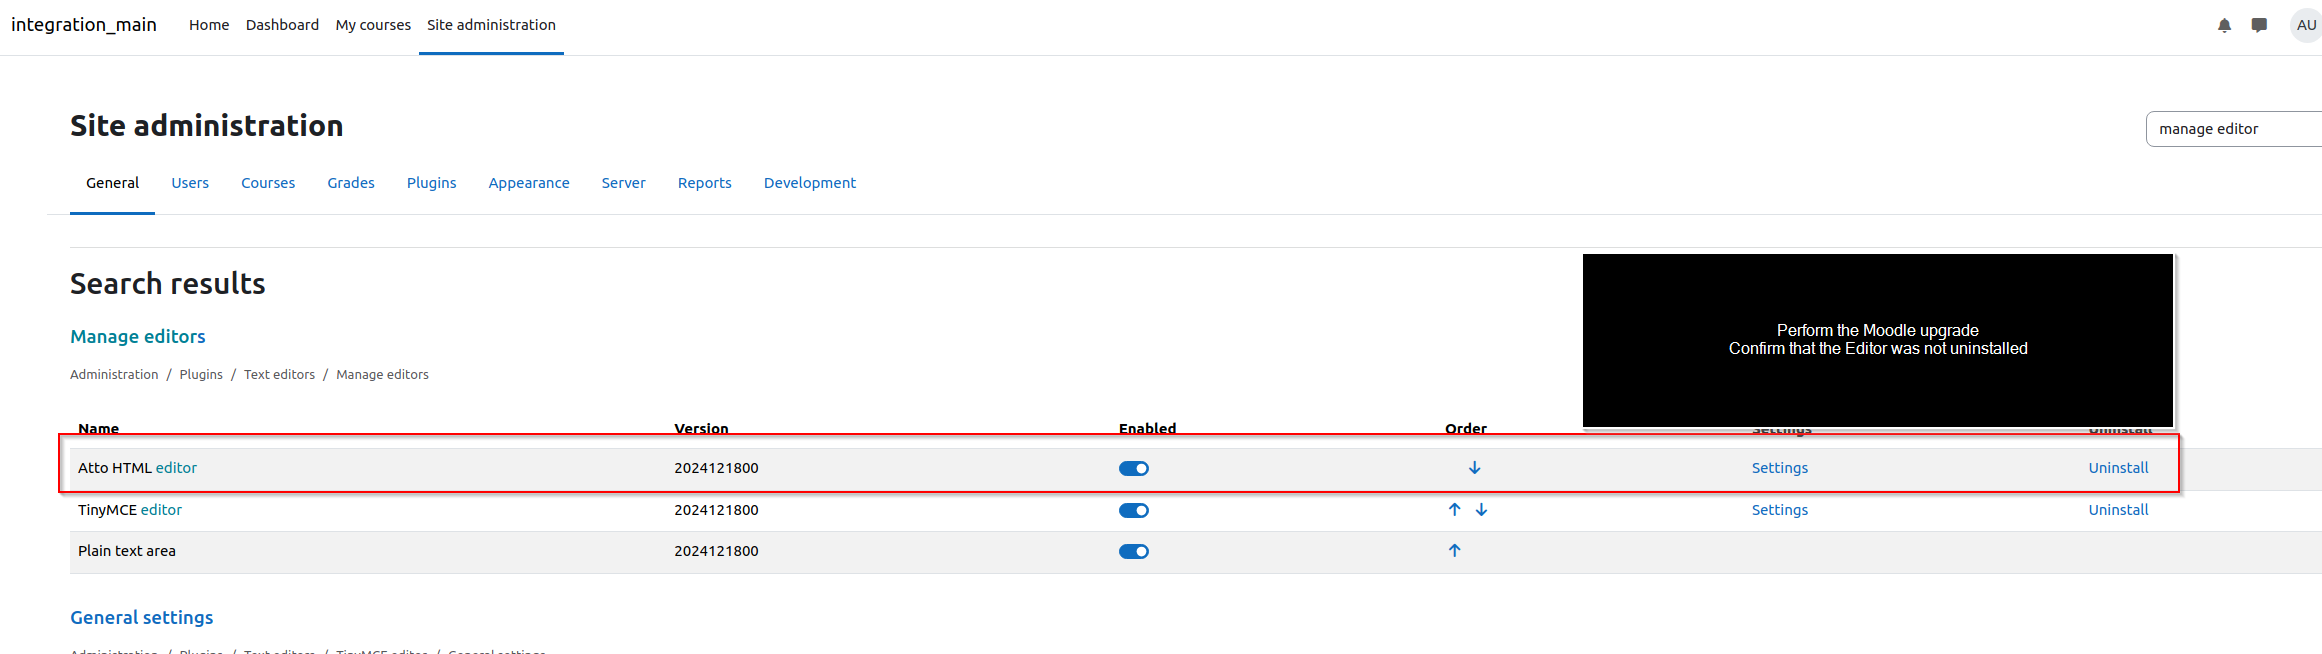Click the TinyMCE editor name
This screenshot has width=2322, height=654.
click(x=130, y=510)
